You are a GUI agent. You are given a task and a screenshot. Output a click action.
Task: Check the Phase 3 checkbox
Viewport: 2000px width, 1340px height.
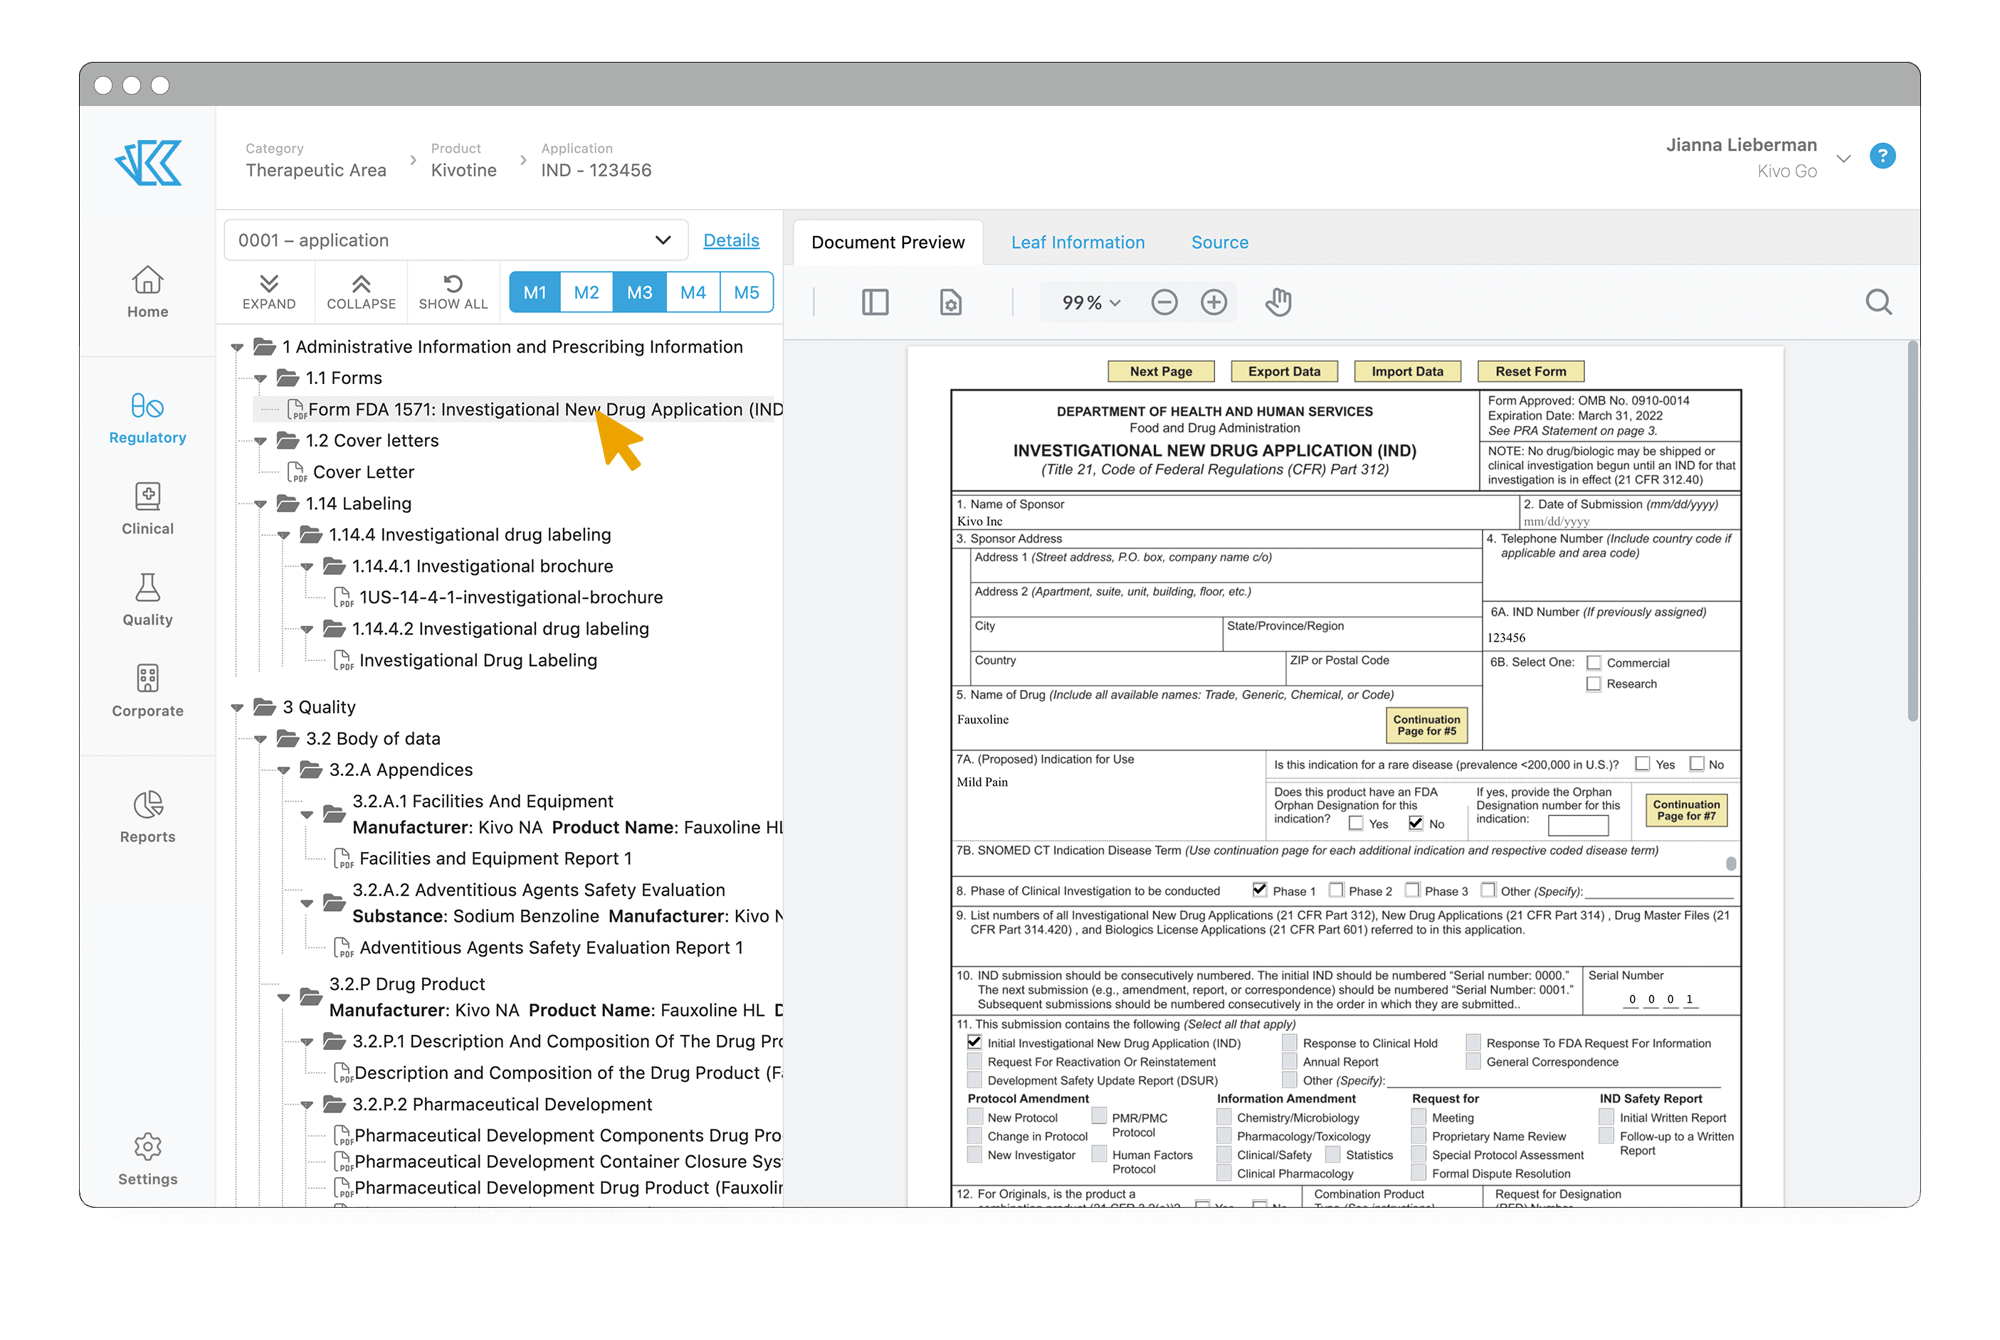tap(1412, 890)
